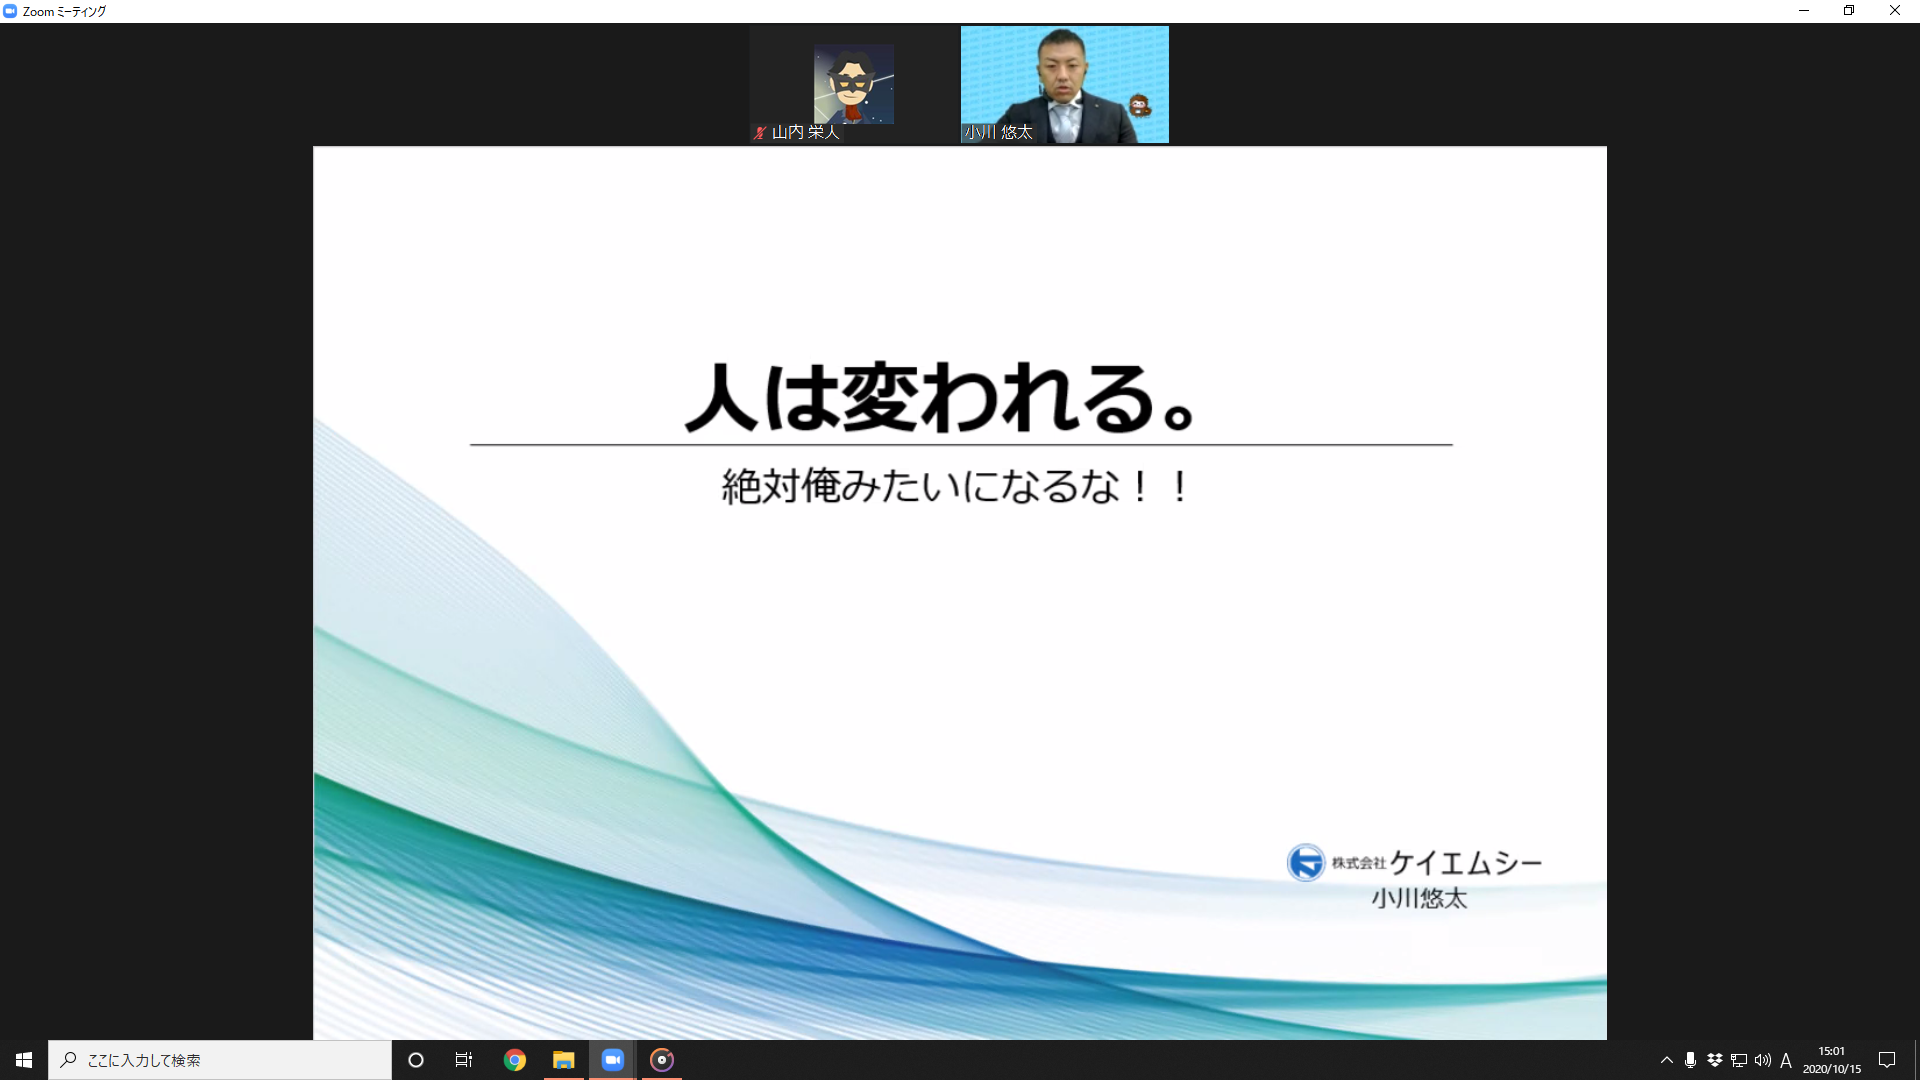Image resolution: width=1920 pixels, height=1080 pixels.
Task: Open the notification action center
Action: click(x=1887, y=1060)
